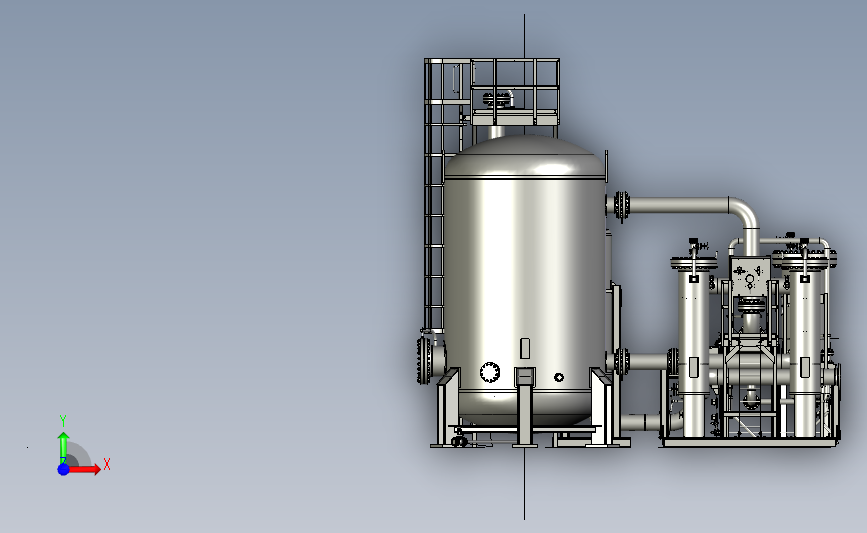
Task: Select the railed platform above the tank
Action: [x=514, y=92]
